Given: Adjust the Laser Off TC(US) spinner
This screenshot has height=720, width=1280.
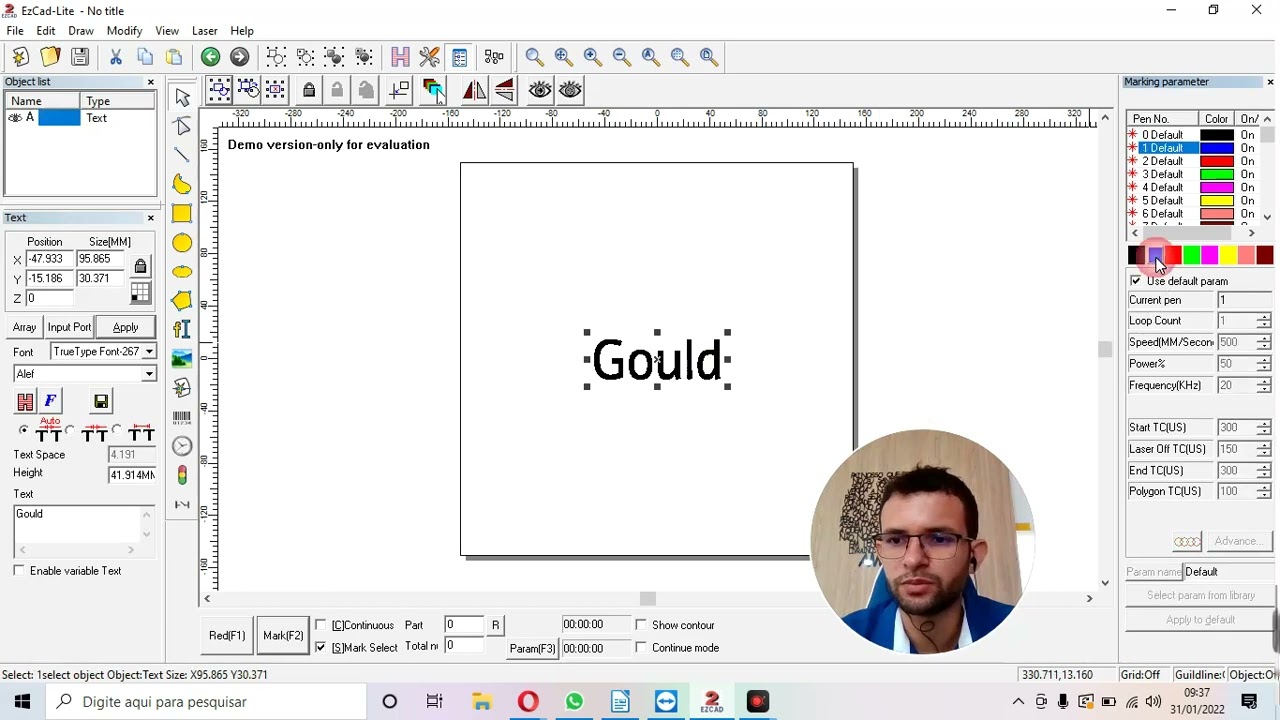Looking at the screenshot, I should point(1264,449).
